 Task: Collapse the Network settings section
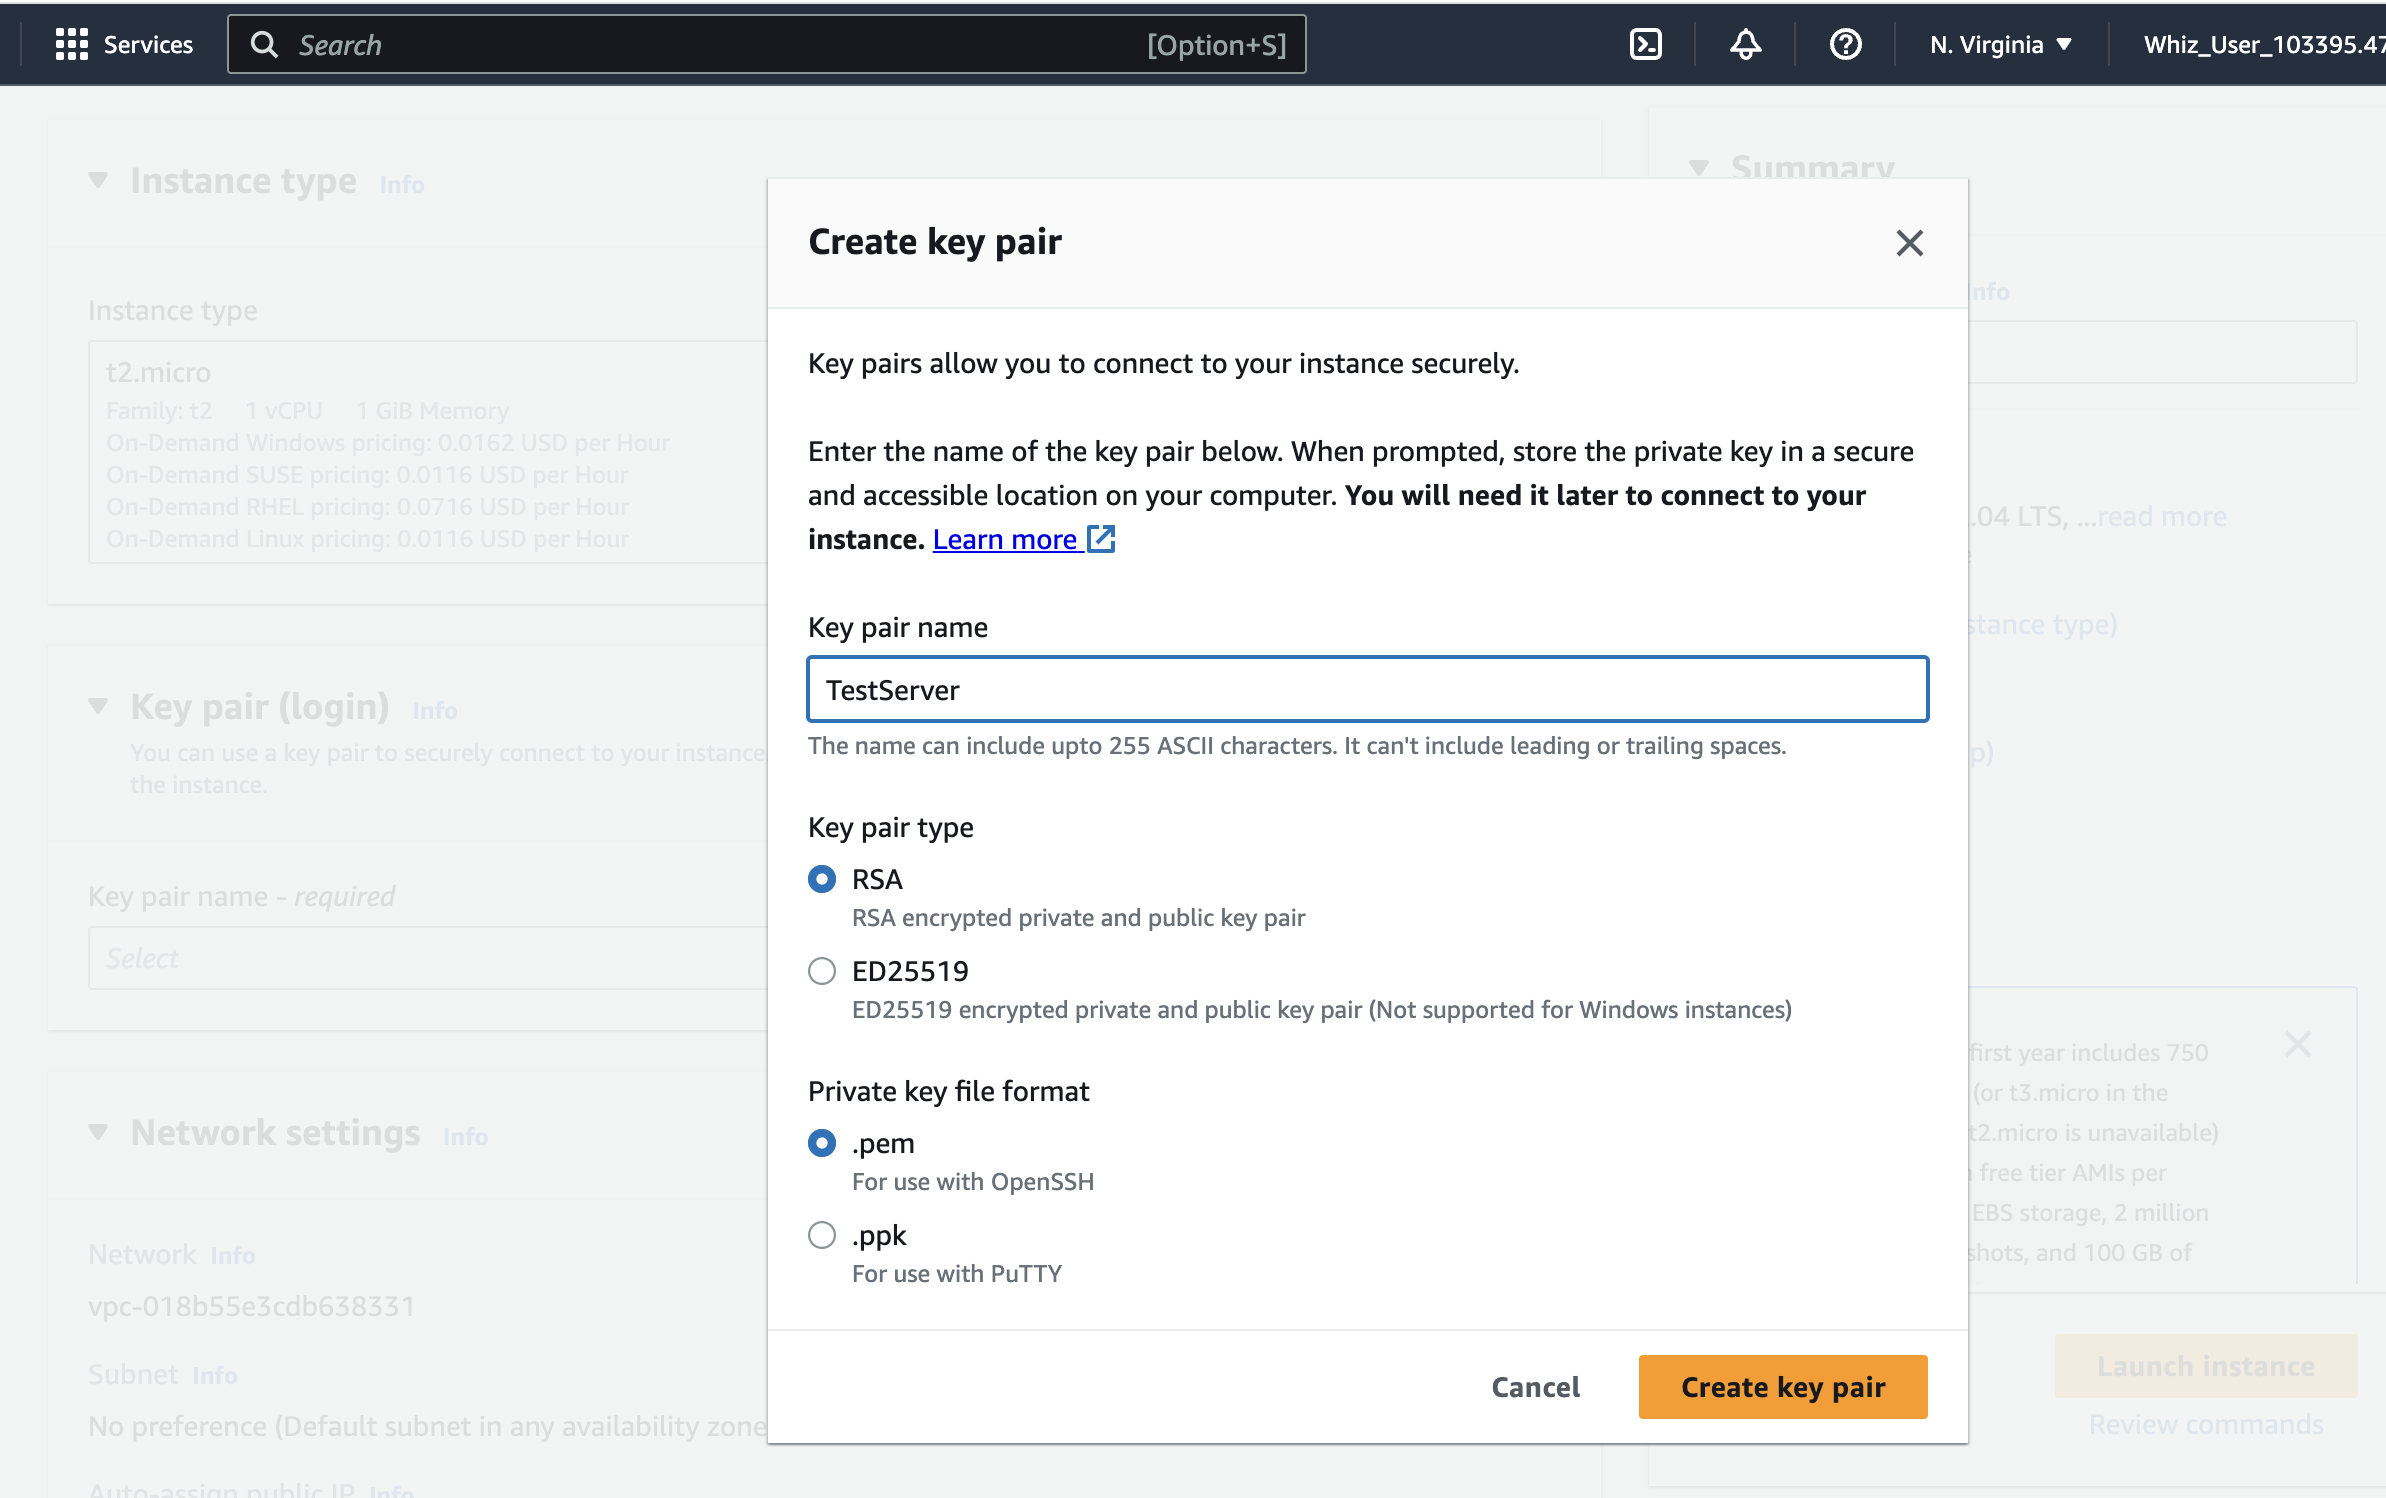(x=98, y=1133)
